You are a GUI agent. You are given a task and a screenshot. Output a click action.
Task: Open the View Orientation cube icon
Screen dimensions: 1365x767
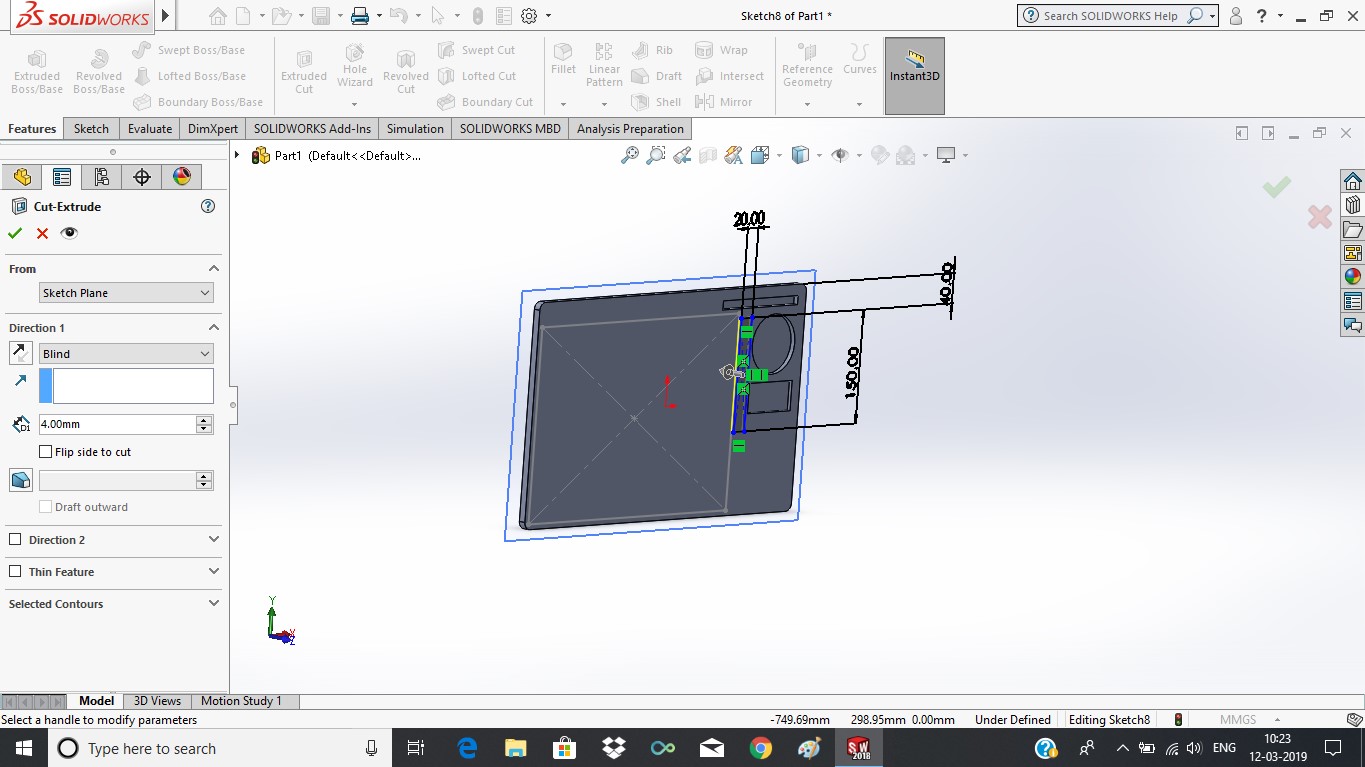tap(760, 155)
